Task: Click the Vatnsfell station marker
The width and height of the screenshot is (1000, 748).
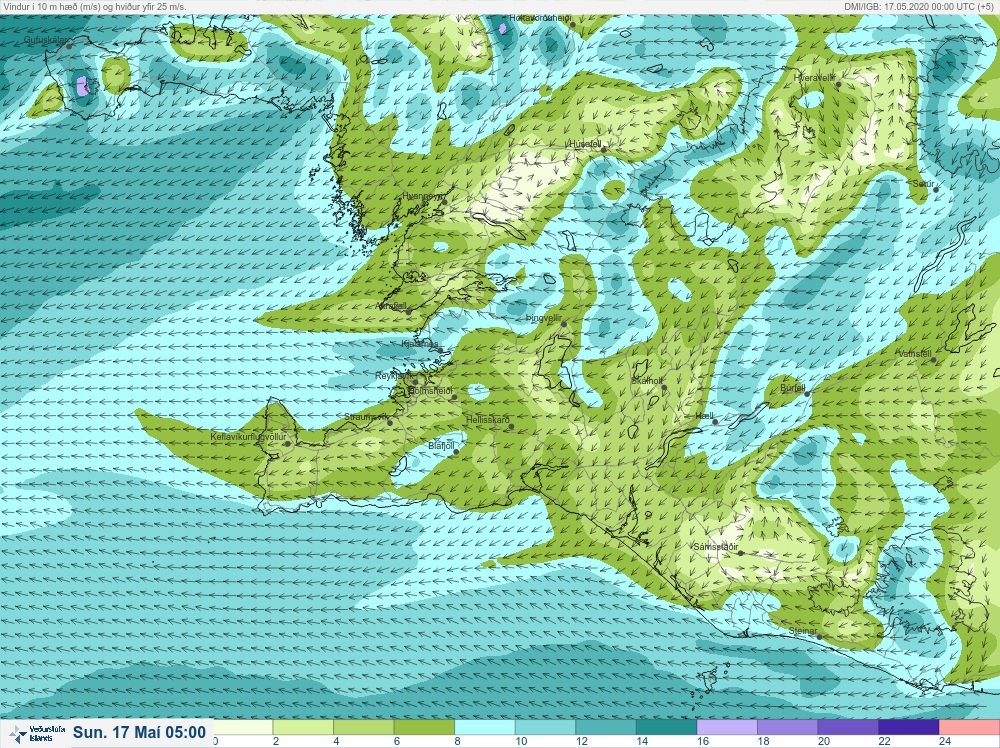Action: pos(934,360)
